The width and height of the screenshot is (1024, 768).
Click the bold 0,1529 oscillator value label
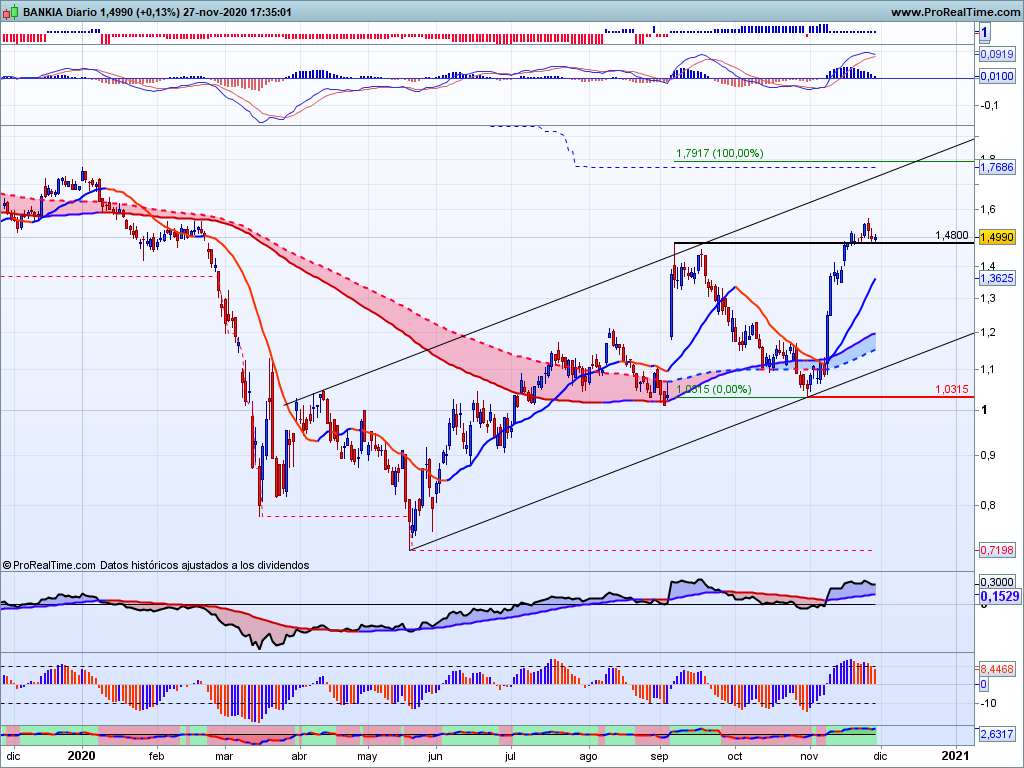click(999, 596)
